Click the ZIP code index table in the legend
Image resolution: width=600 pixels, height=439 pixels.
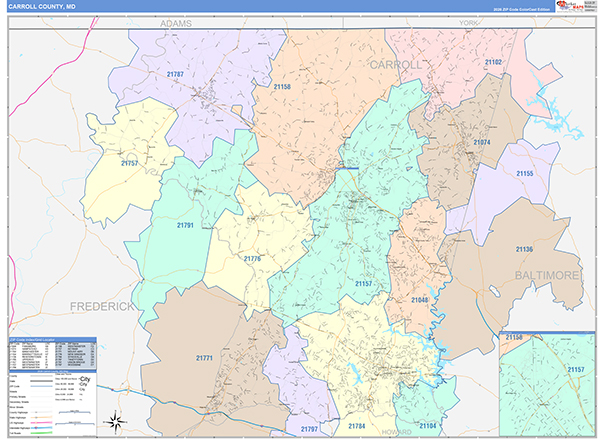[52, 356]
